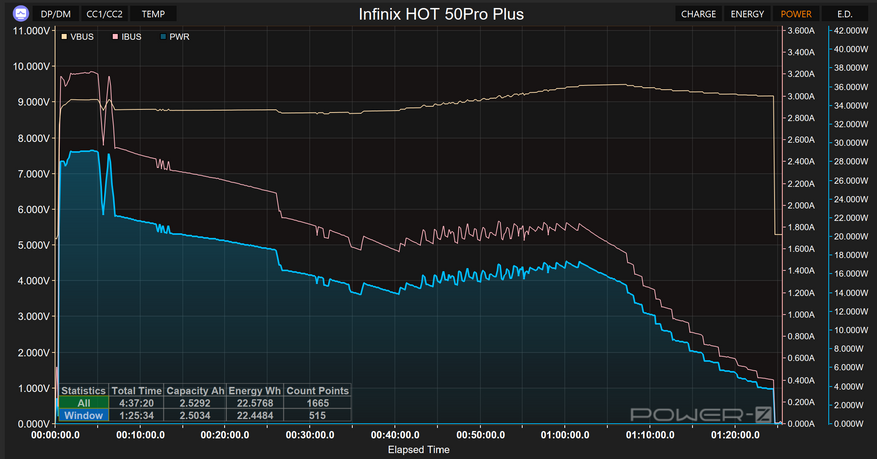
Task: Click the 2.5034 capacity value
Action: coord(195,415)
